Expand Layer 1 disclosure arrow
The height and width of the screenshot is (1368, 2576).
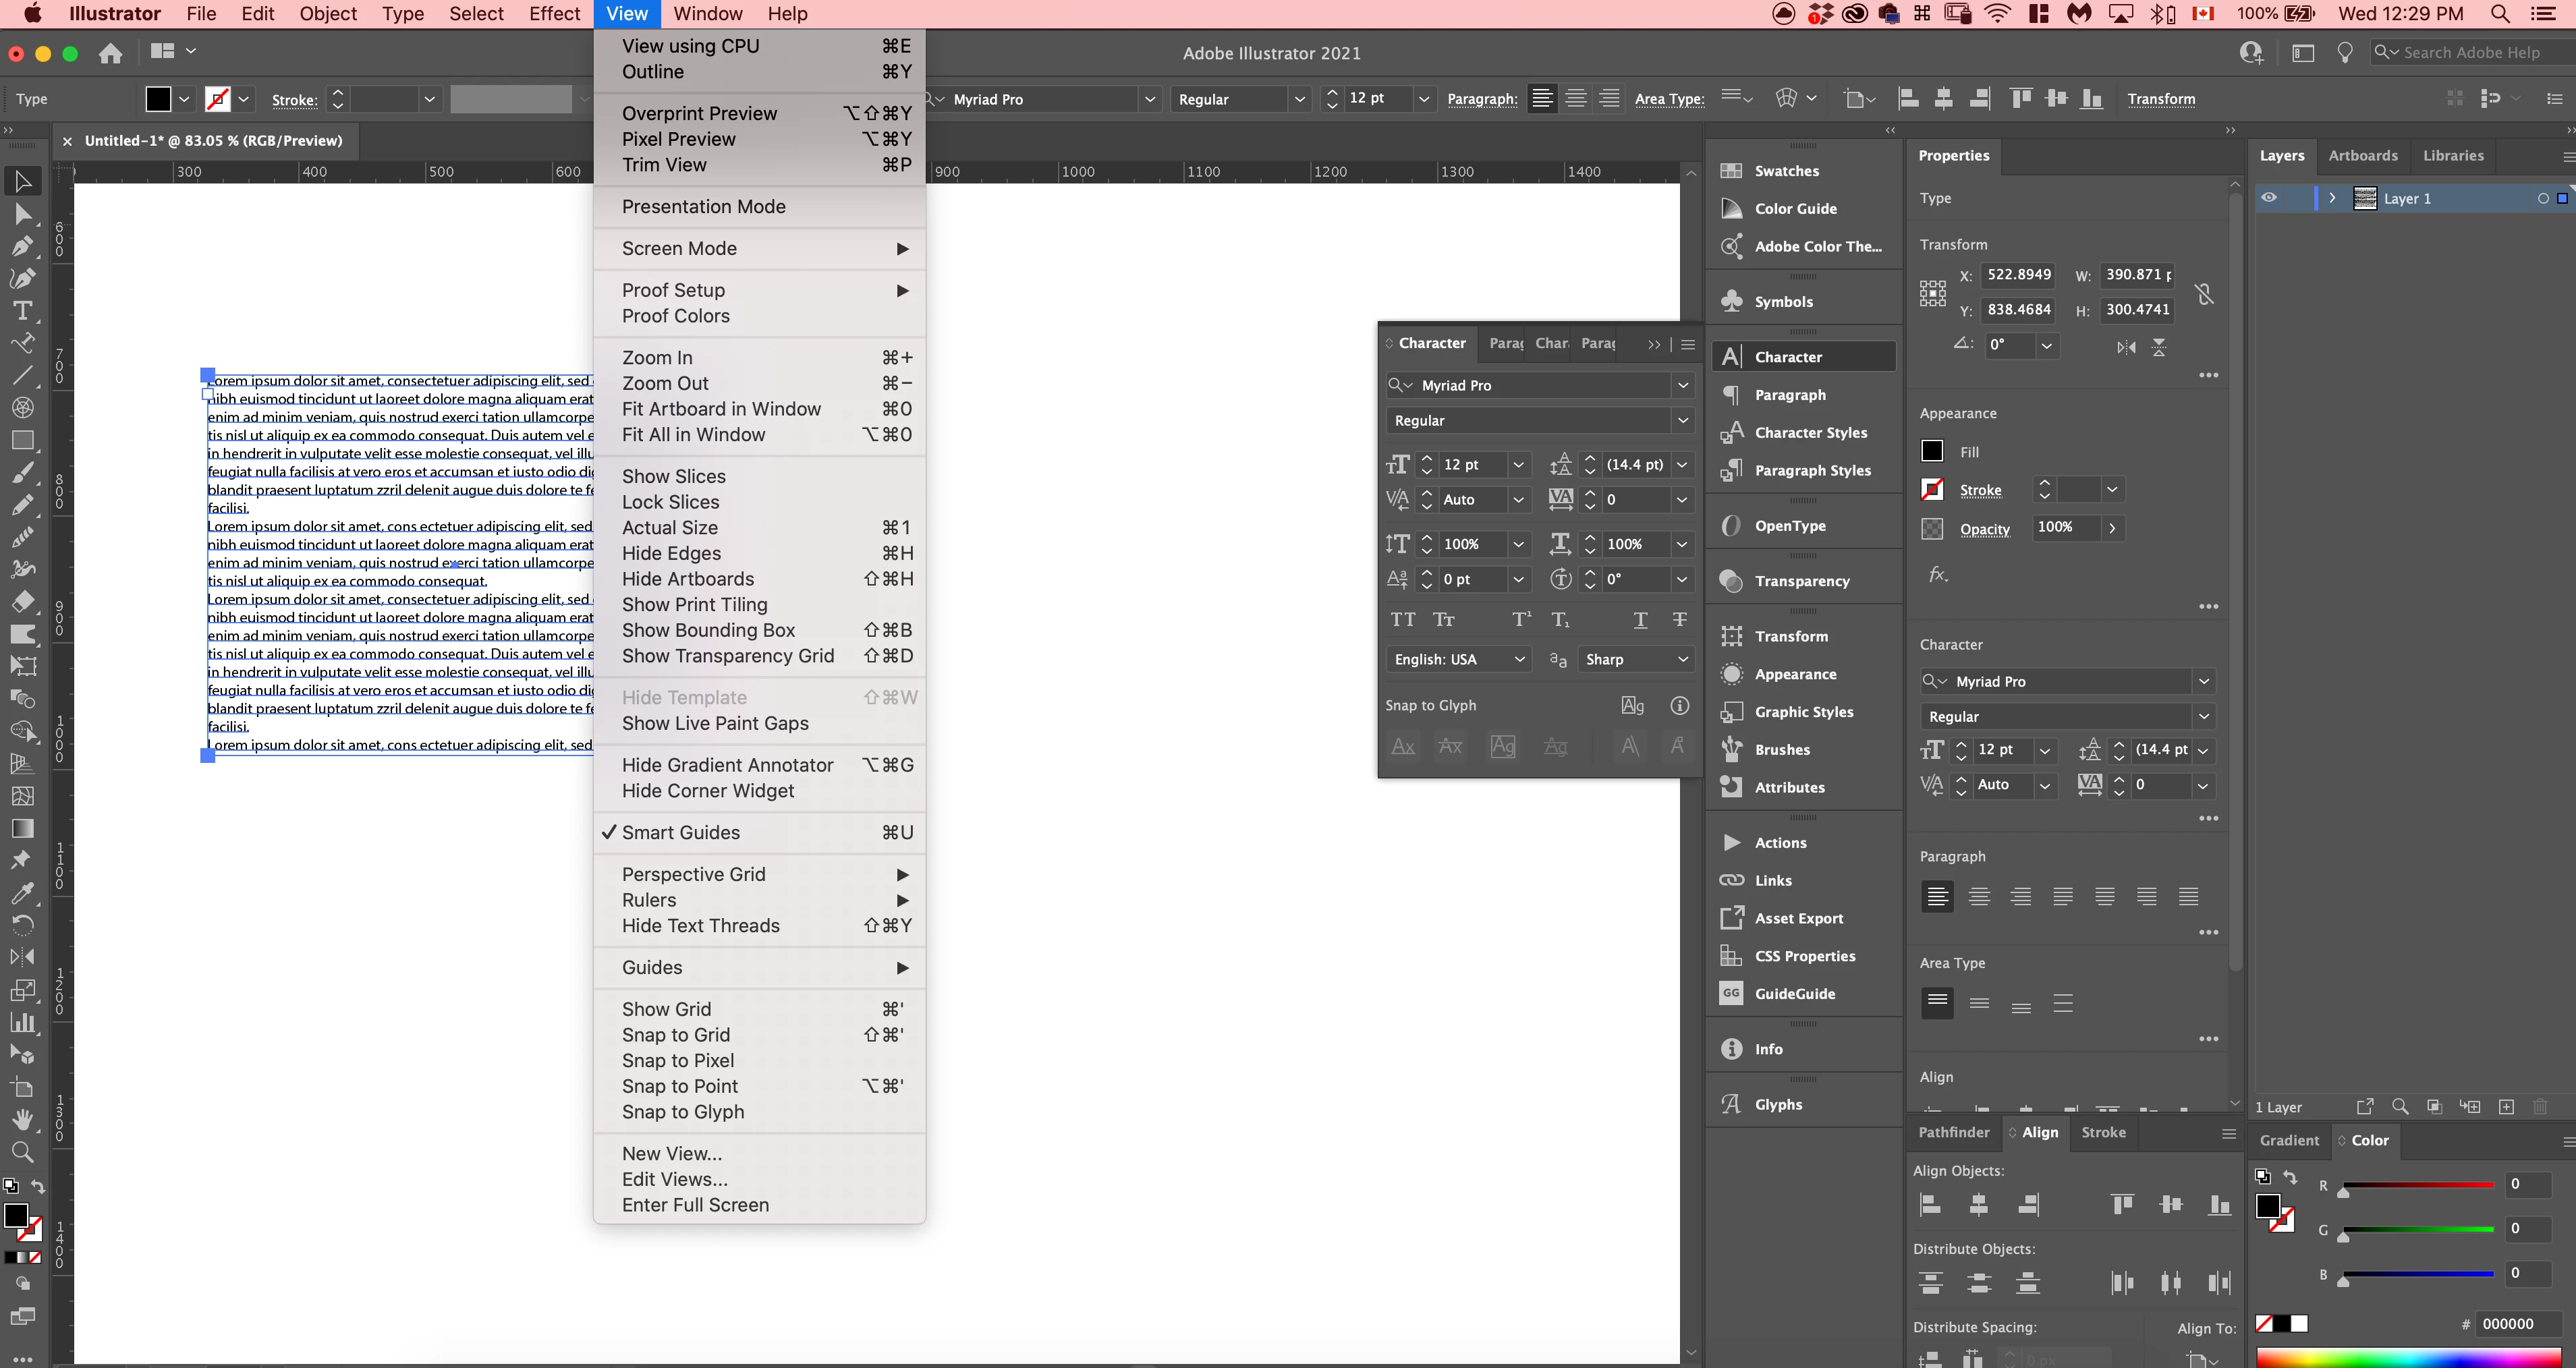pos(2332,198)
